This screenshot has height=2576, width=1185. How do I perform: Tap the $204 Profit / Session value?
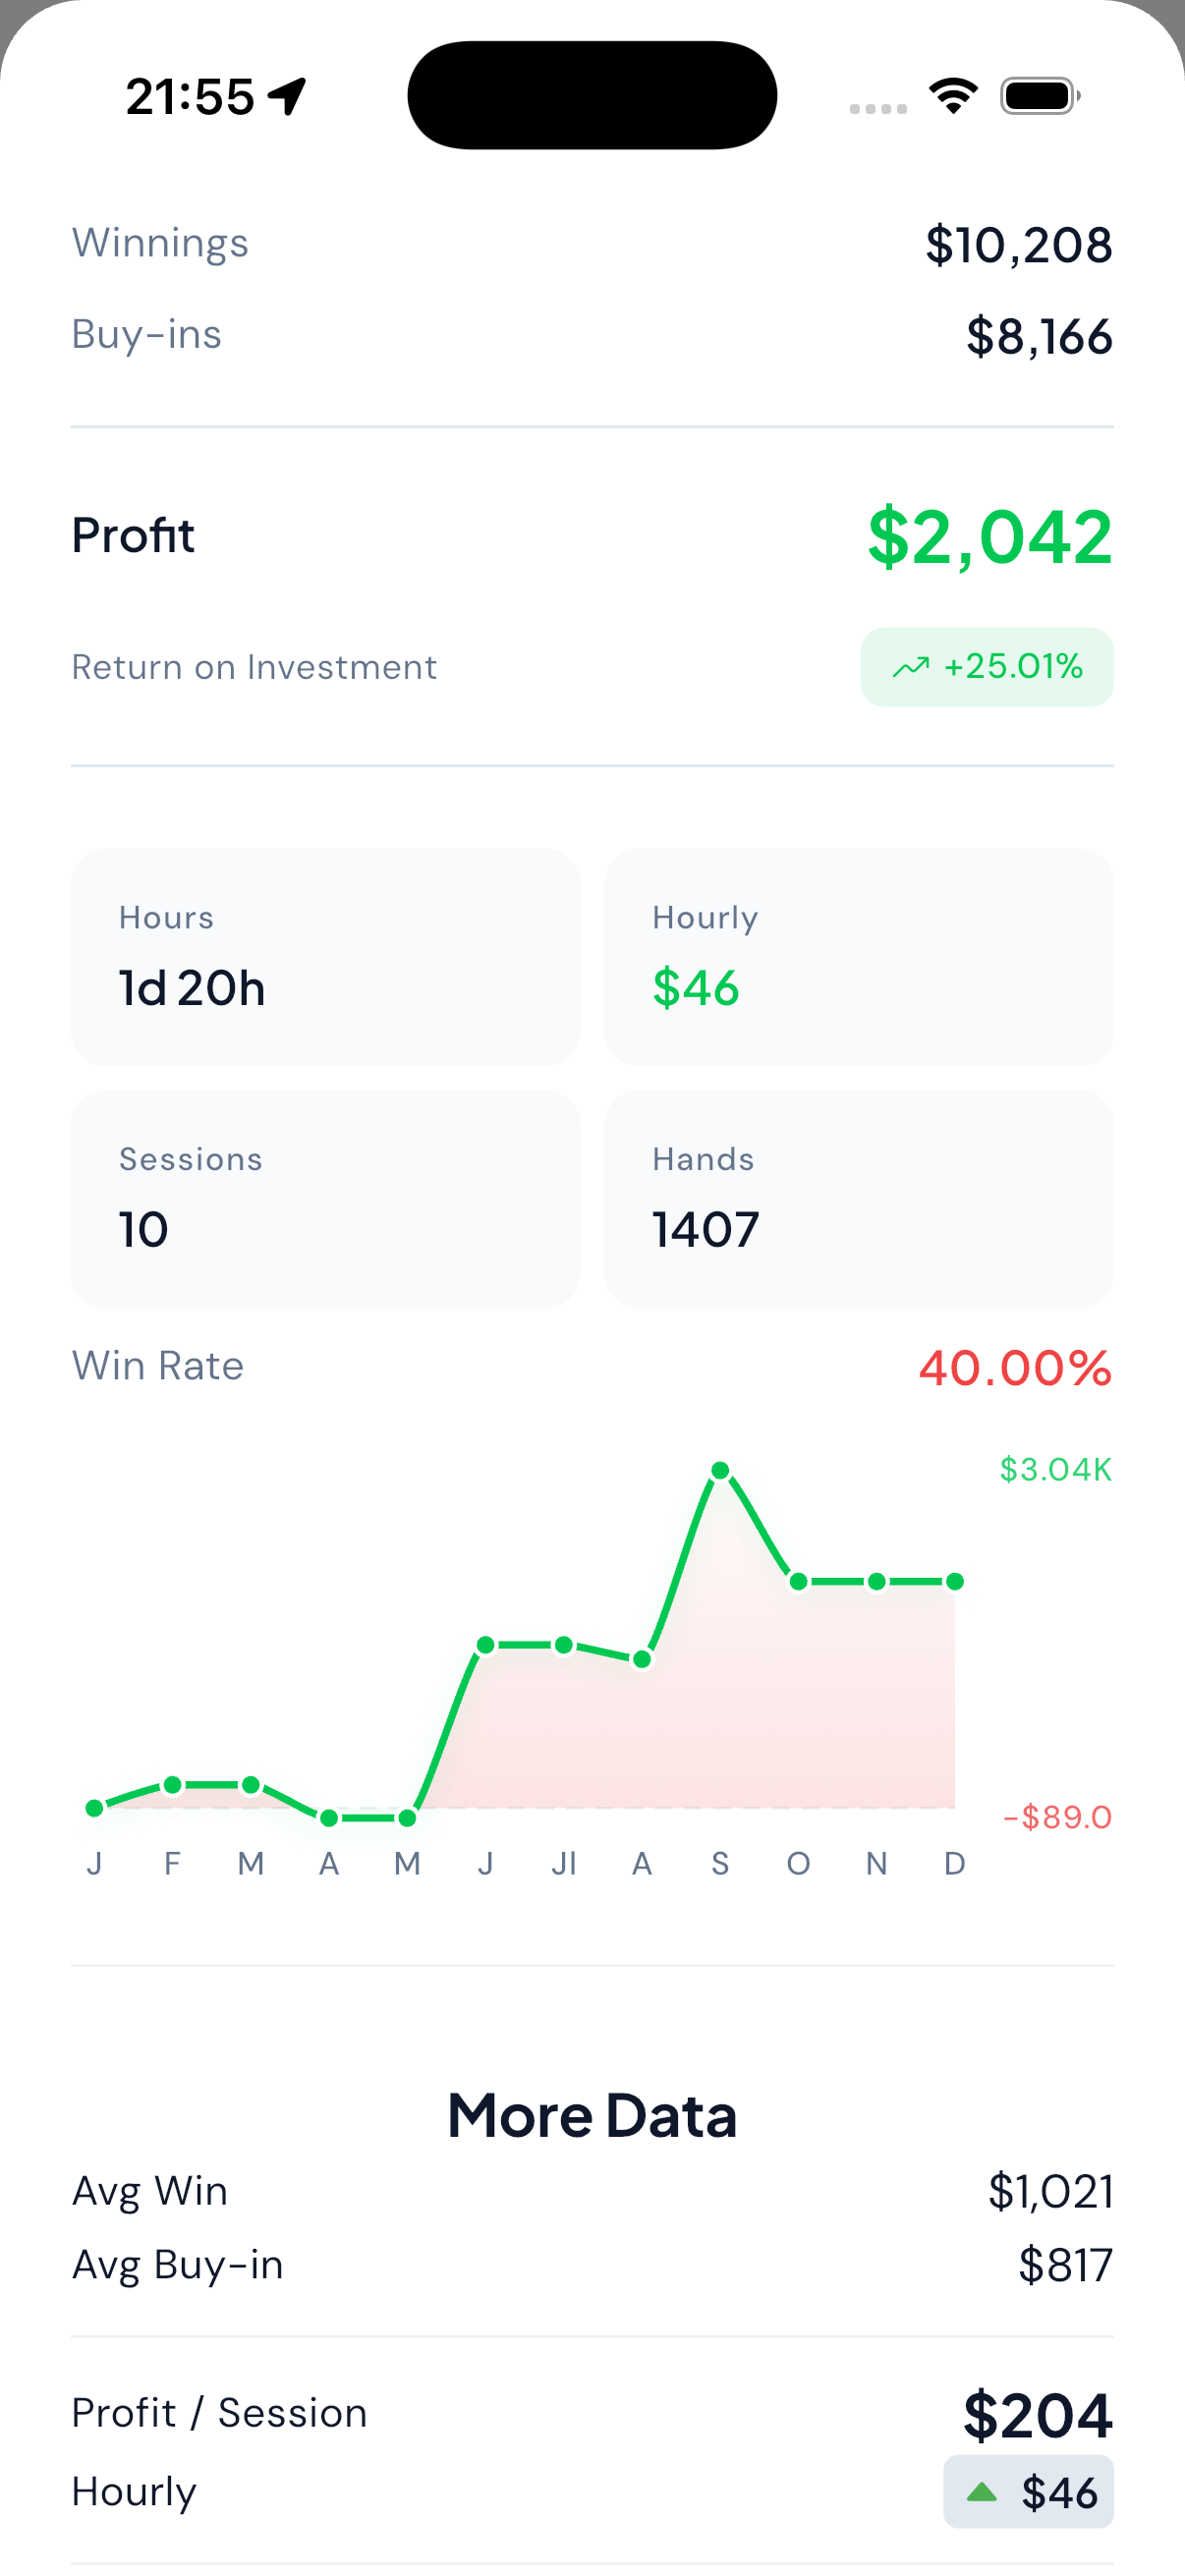tap(1037, 2415)
